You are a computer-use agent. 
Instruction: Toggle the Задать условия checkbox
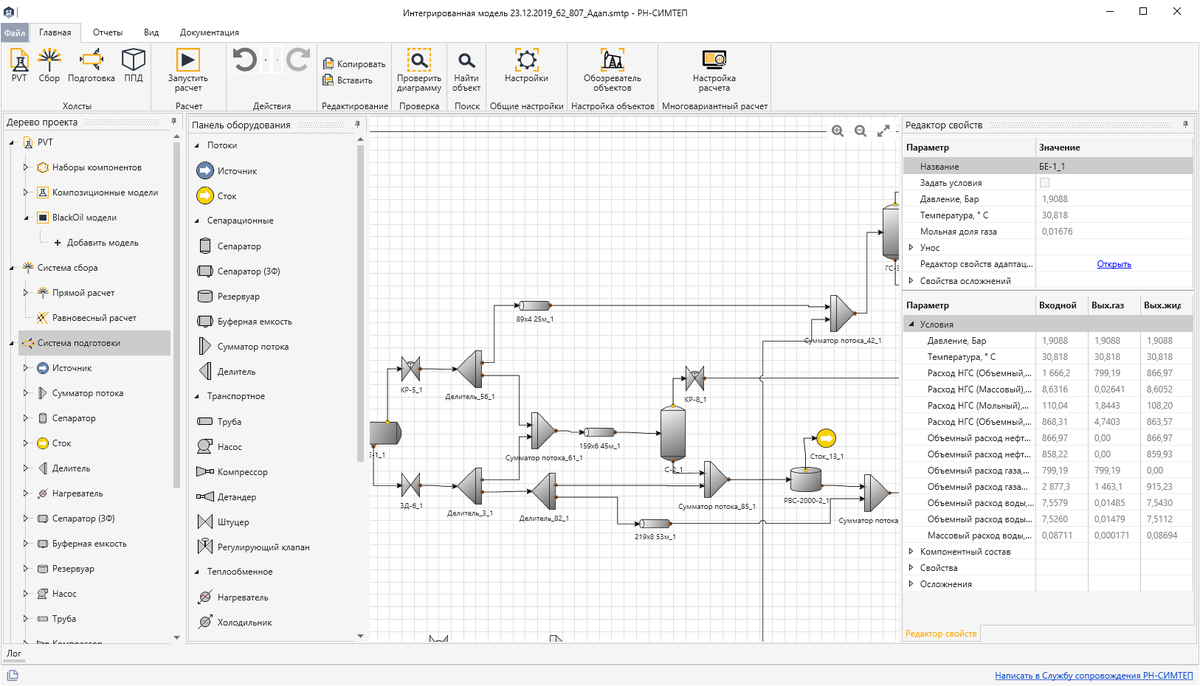pos(1045,183)
